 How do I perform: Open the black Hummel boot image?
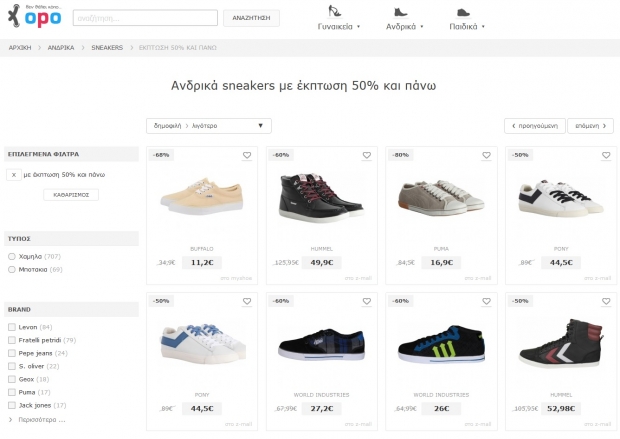[x=321, y=197]
